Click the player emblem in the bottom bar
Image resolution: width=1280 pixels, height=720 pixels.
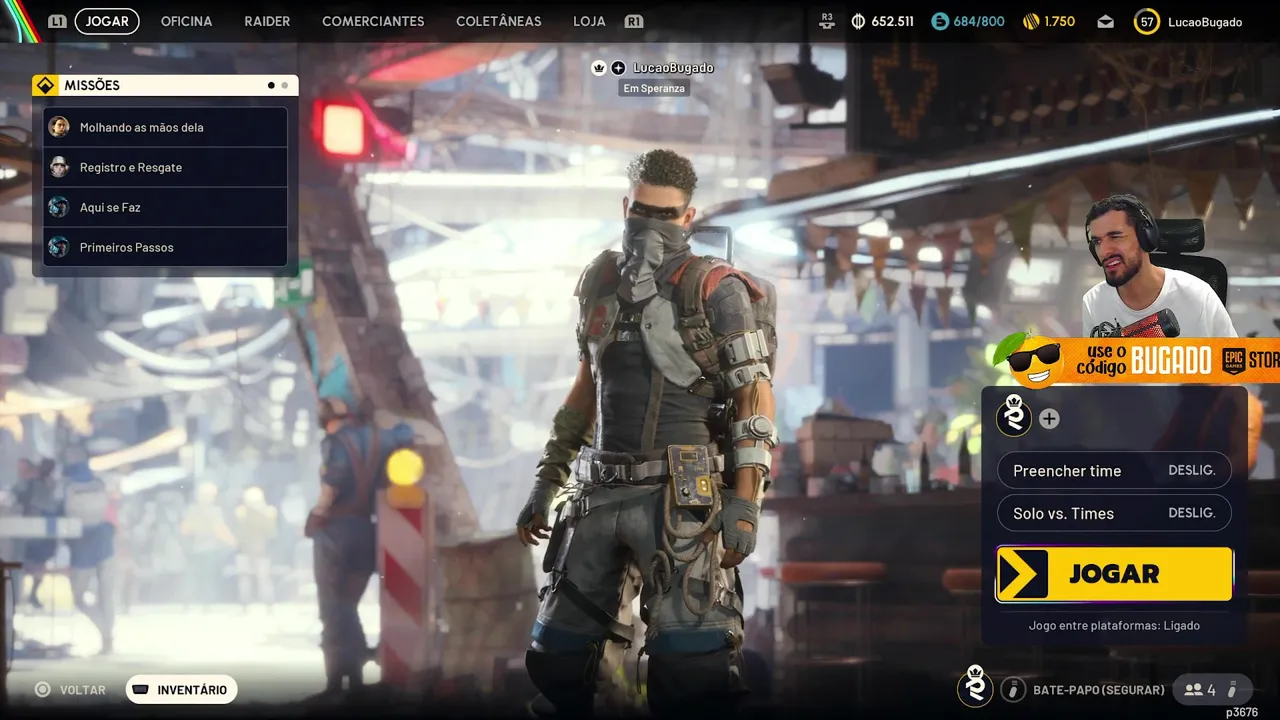pos(975,686)
